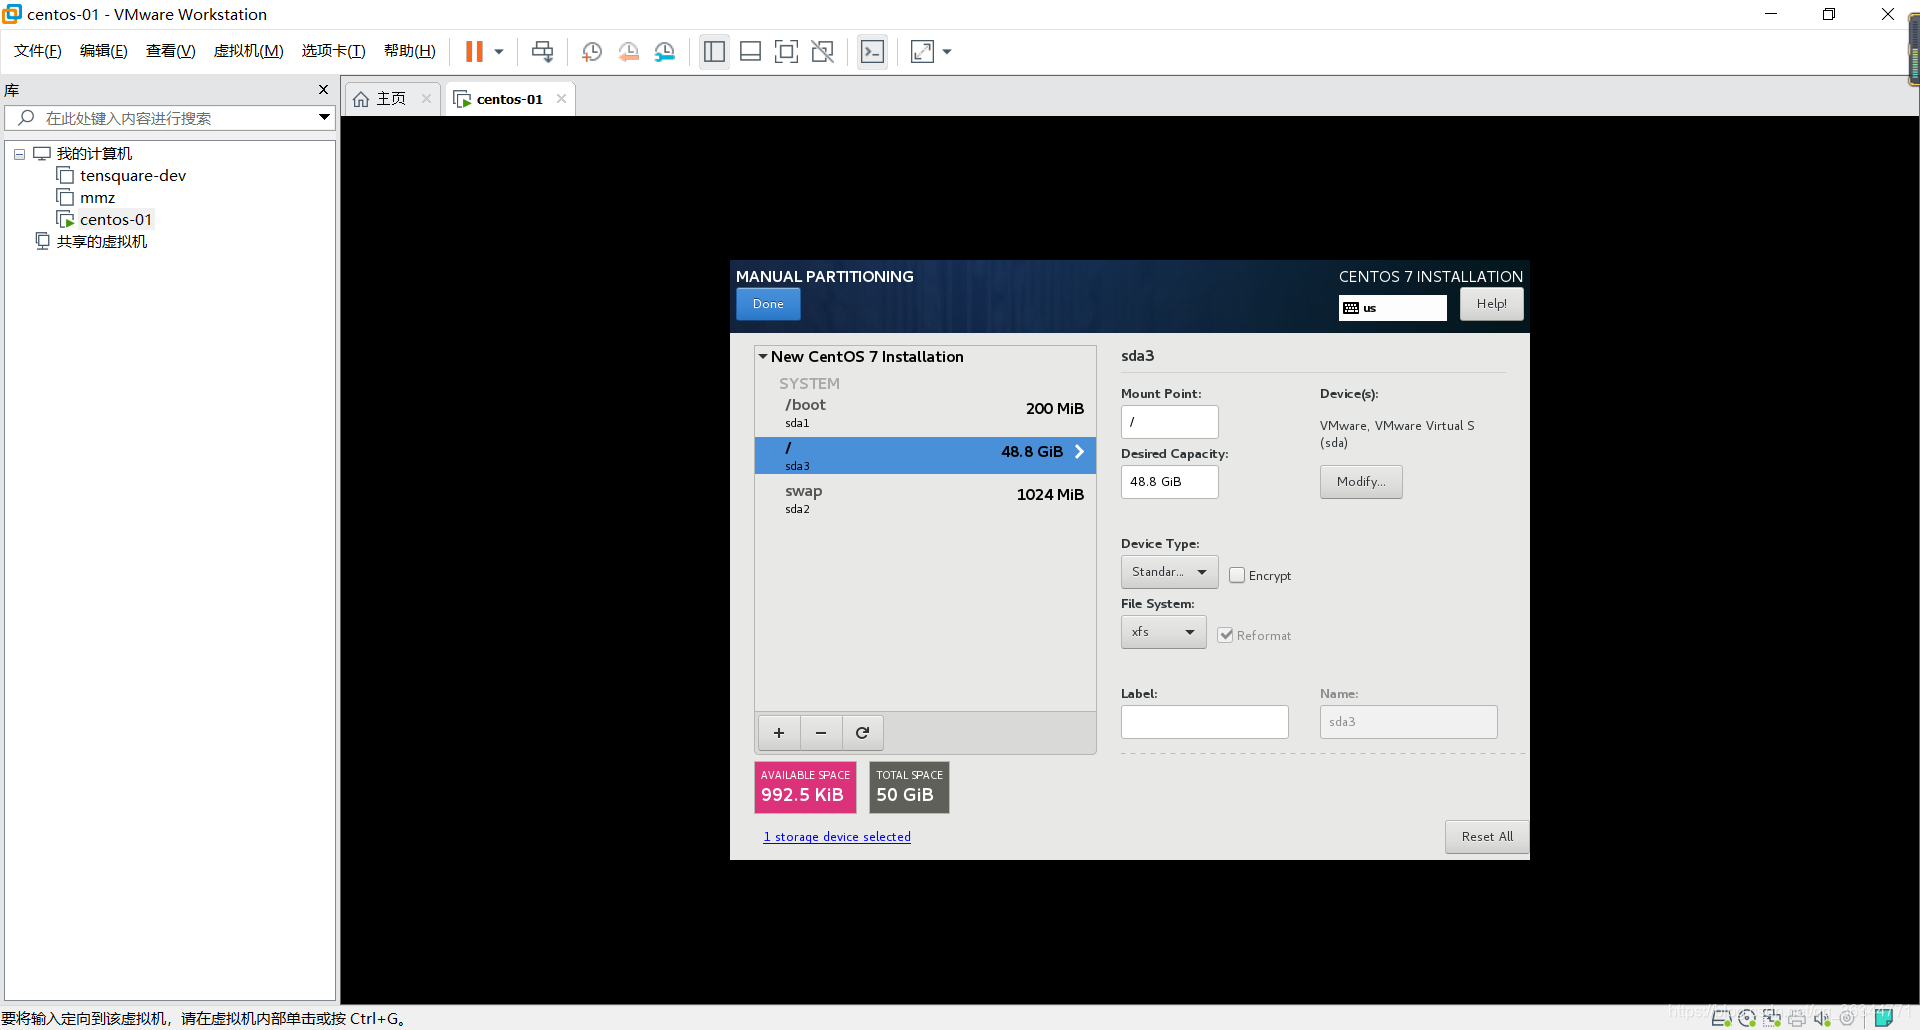Image resolution: width=1920 pixels, height=1030 pixels.
Task: Open the library search dropdown arrow
Action: coord(324,118)
